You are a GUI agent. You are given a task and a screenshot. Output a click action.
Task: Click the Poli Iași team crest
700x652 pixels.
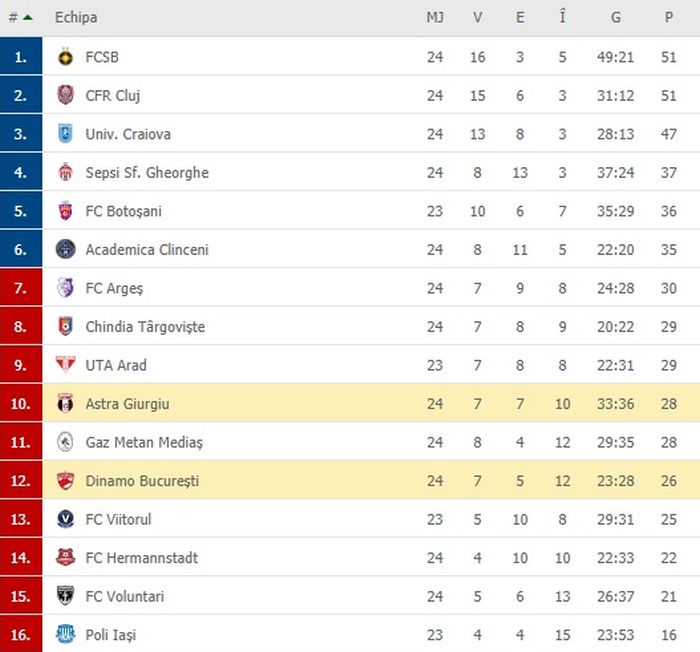(x=65, y=635)
